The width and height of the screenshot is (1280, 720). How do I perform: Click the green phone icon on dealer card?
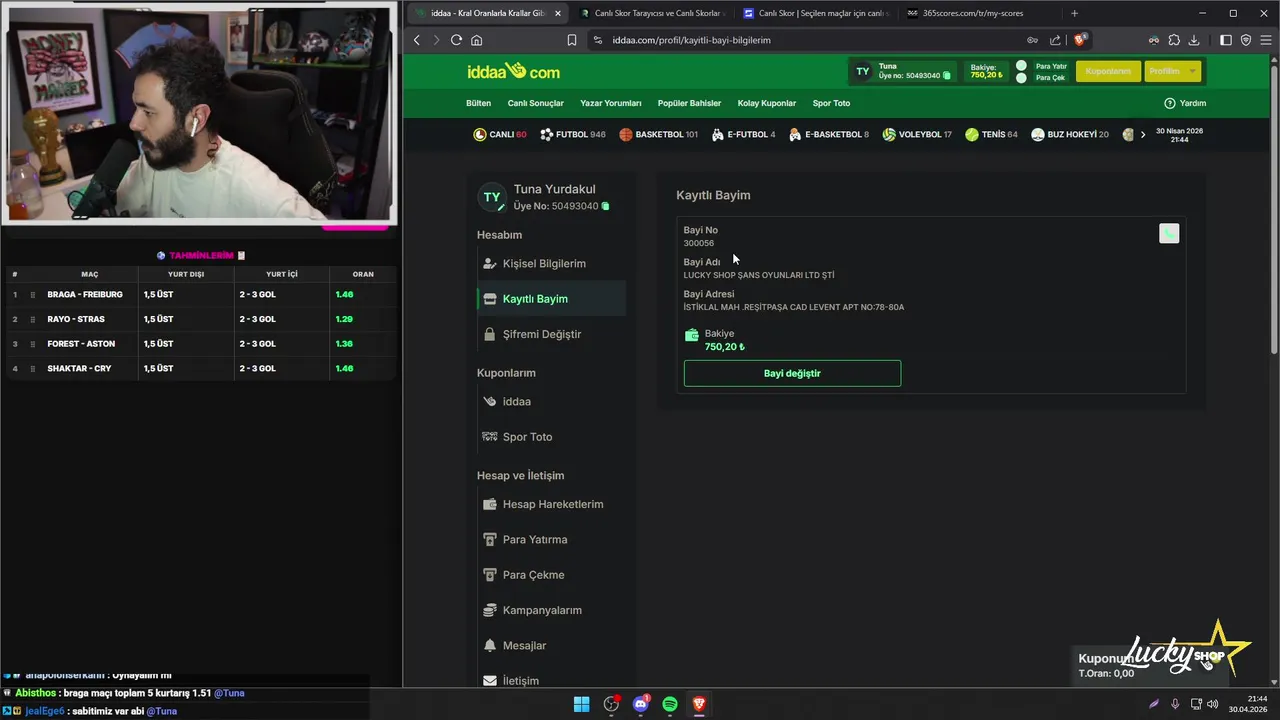point(1169,234)
